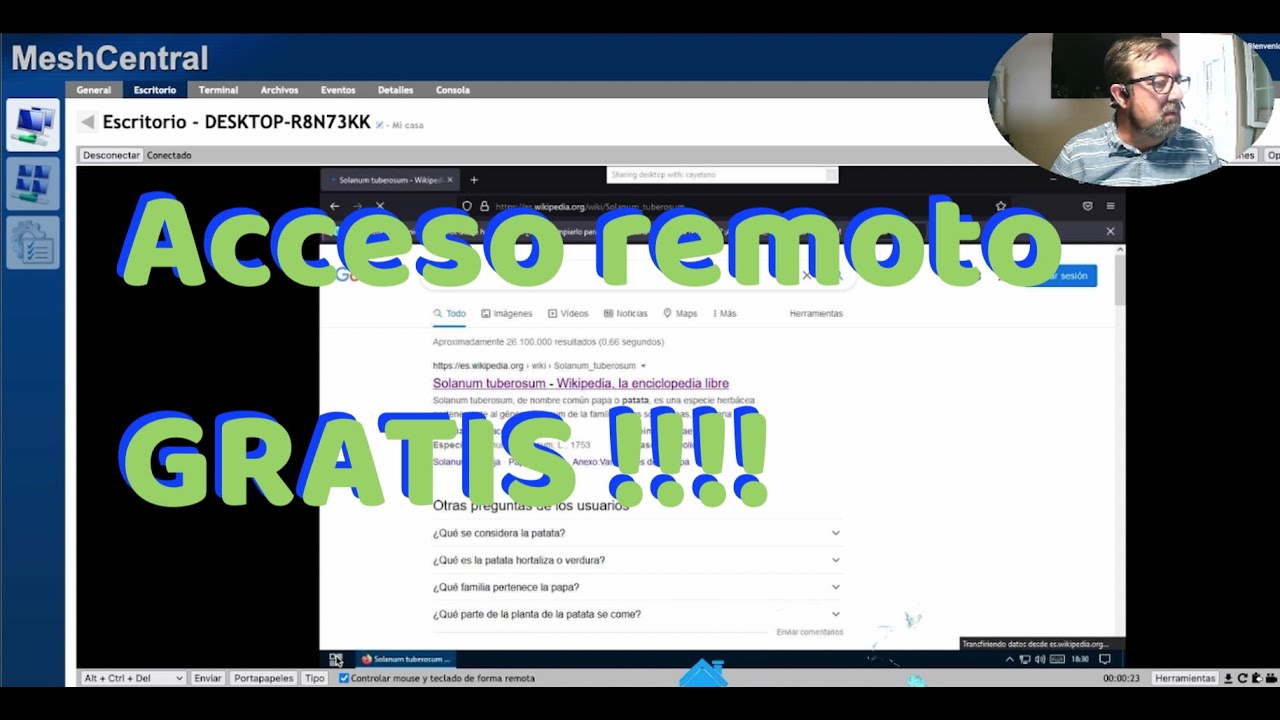Click the padlock site security icon

point(484,206)
